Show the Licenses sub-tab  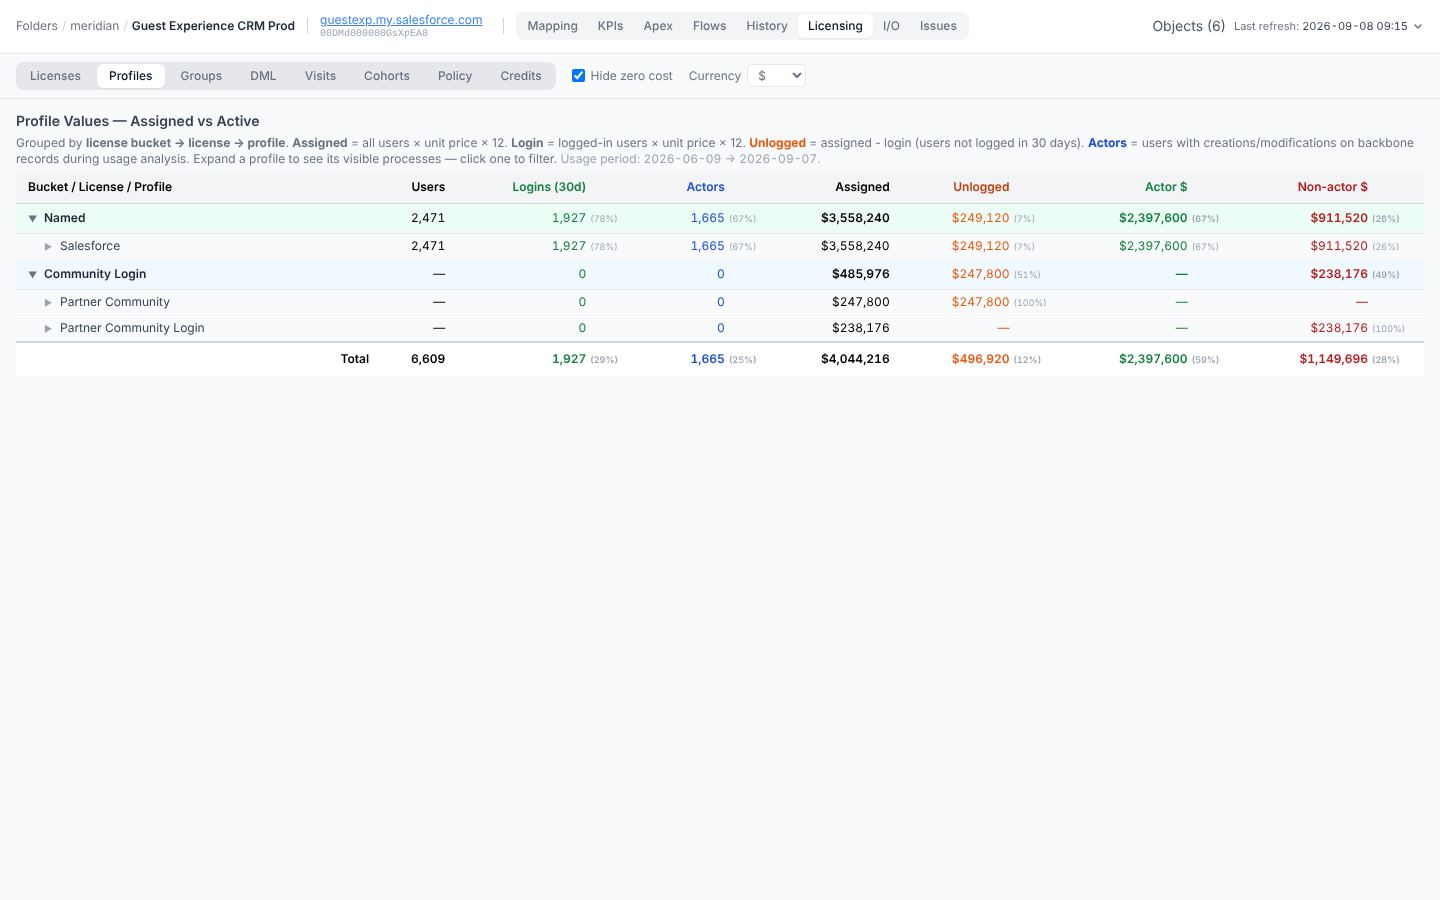coord(55,76)
